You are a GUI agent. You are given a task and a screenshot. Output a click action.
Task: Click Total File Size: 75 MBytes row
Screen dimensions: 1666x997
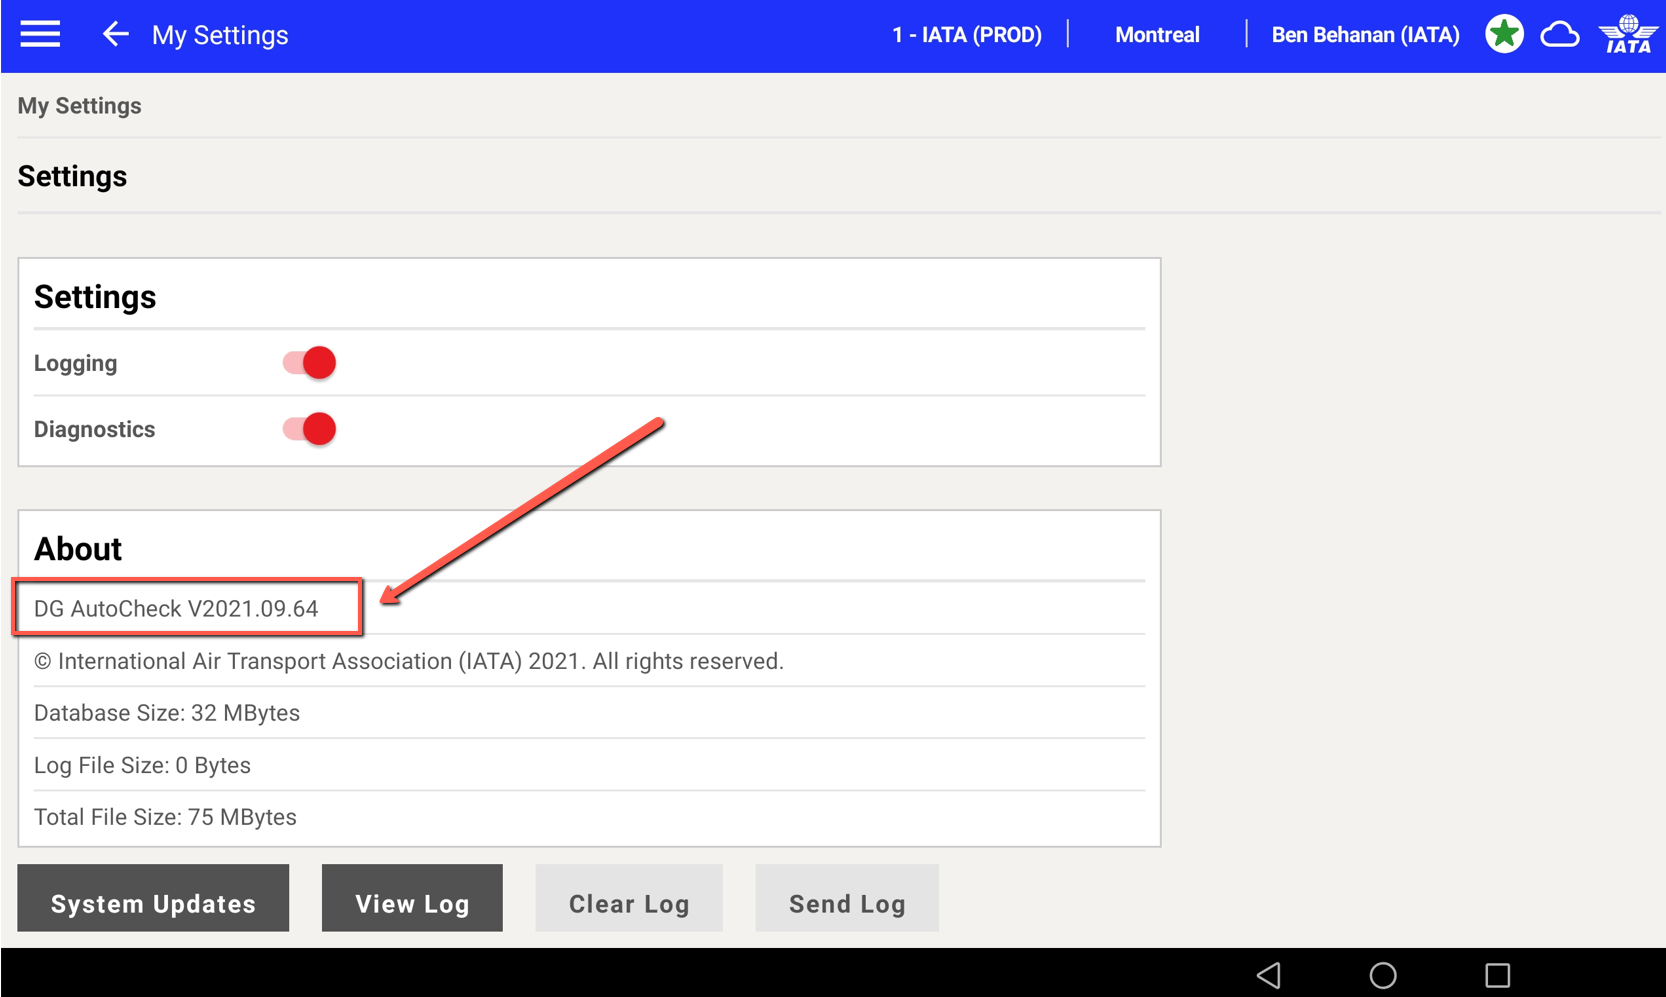(589, 817)
